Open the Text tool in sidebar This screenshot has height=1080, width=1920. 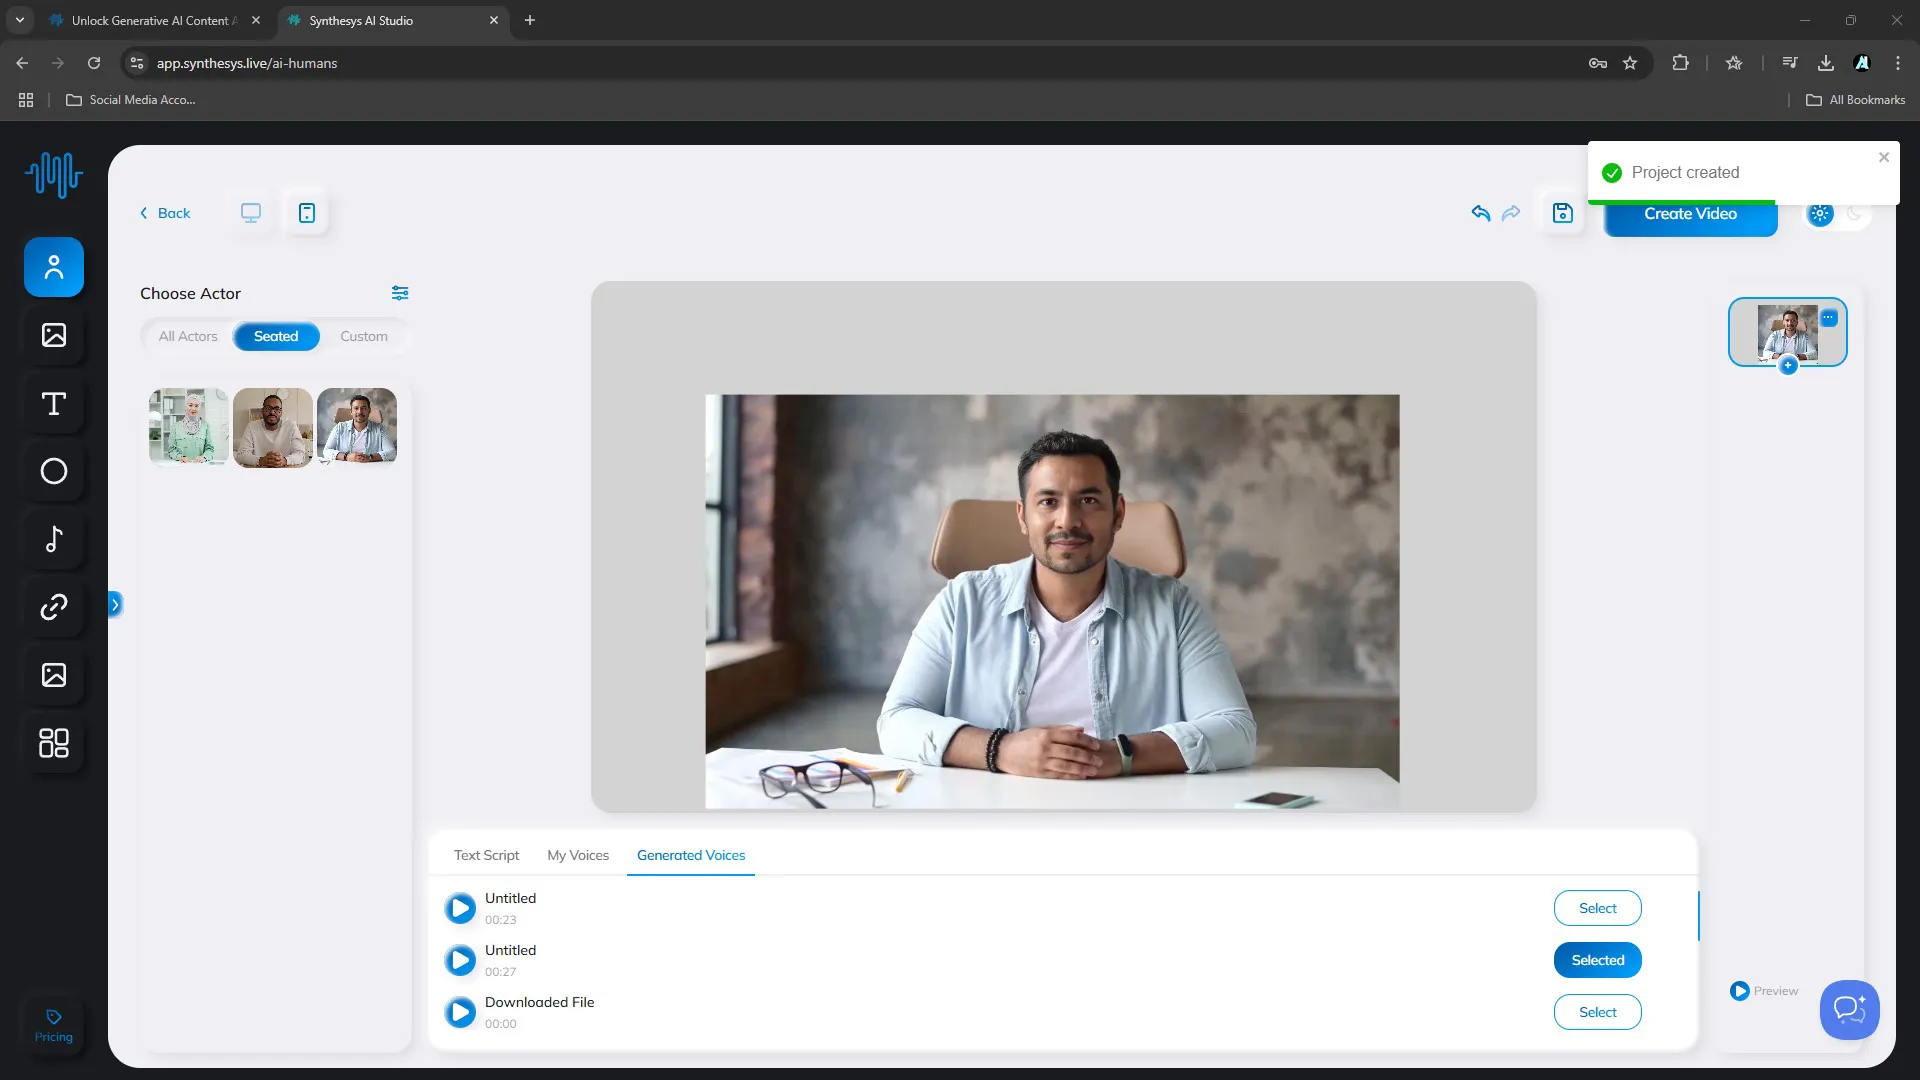point(54,403)
